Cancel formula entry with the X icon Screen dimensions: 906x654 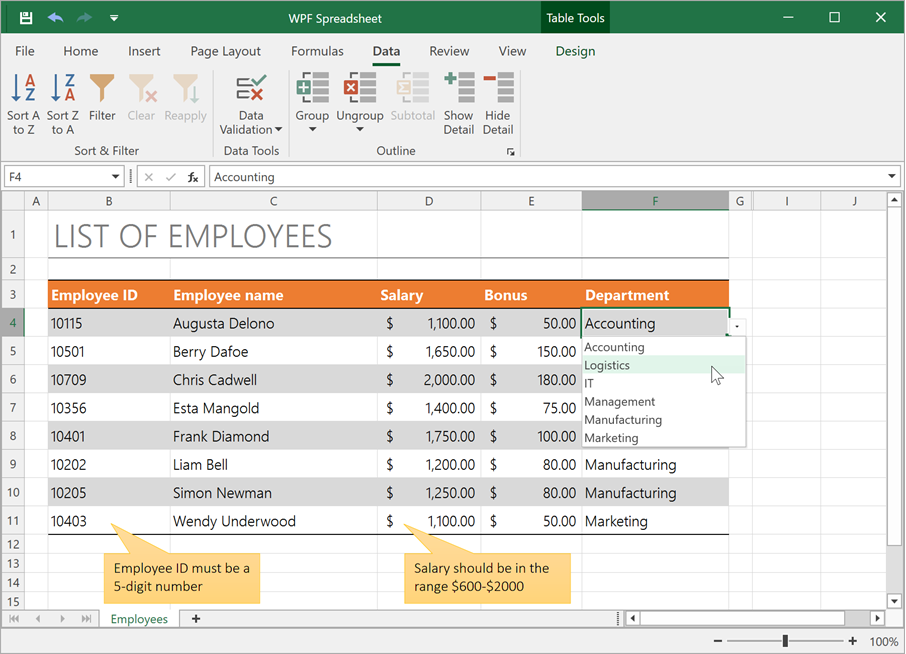(x=149, y=176)
